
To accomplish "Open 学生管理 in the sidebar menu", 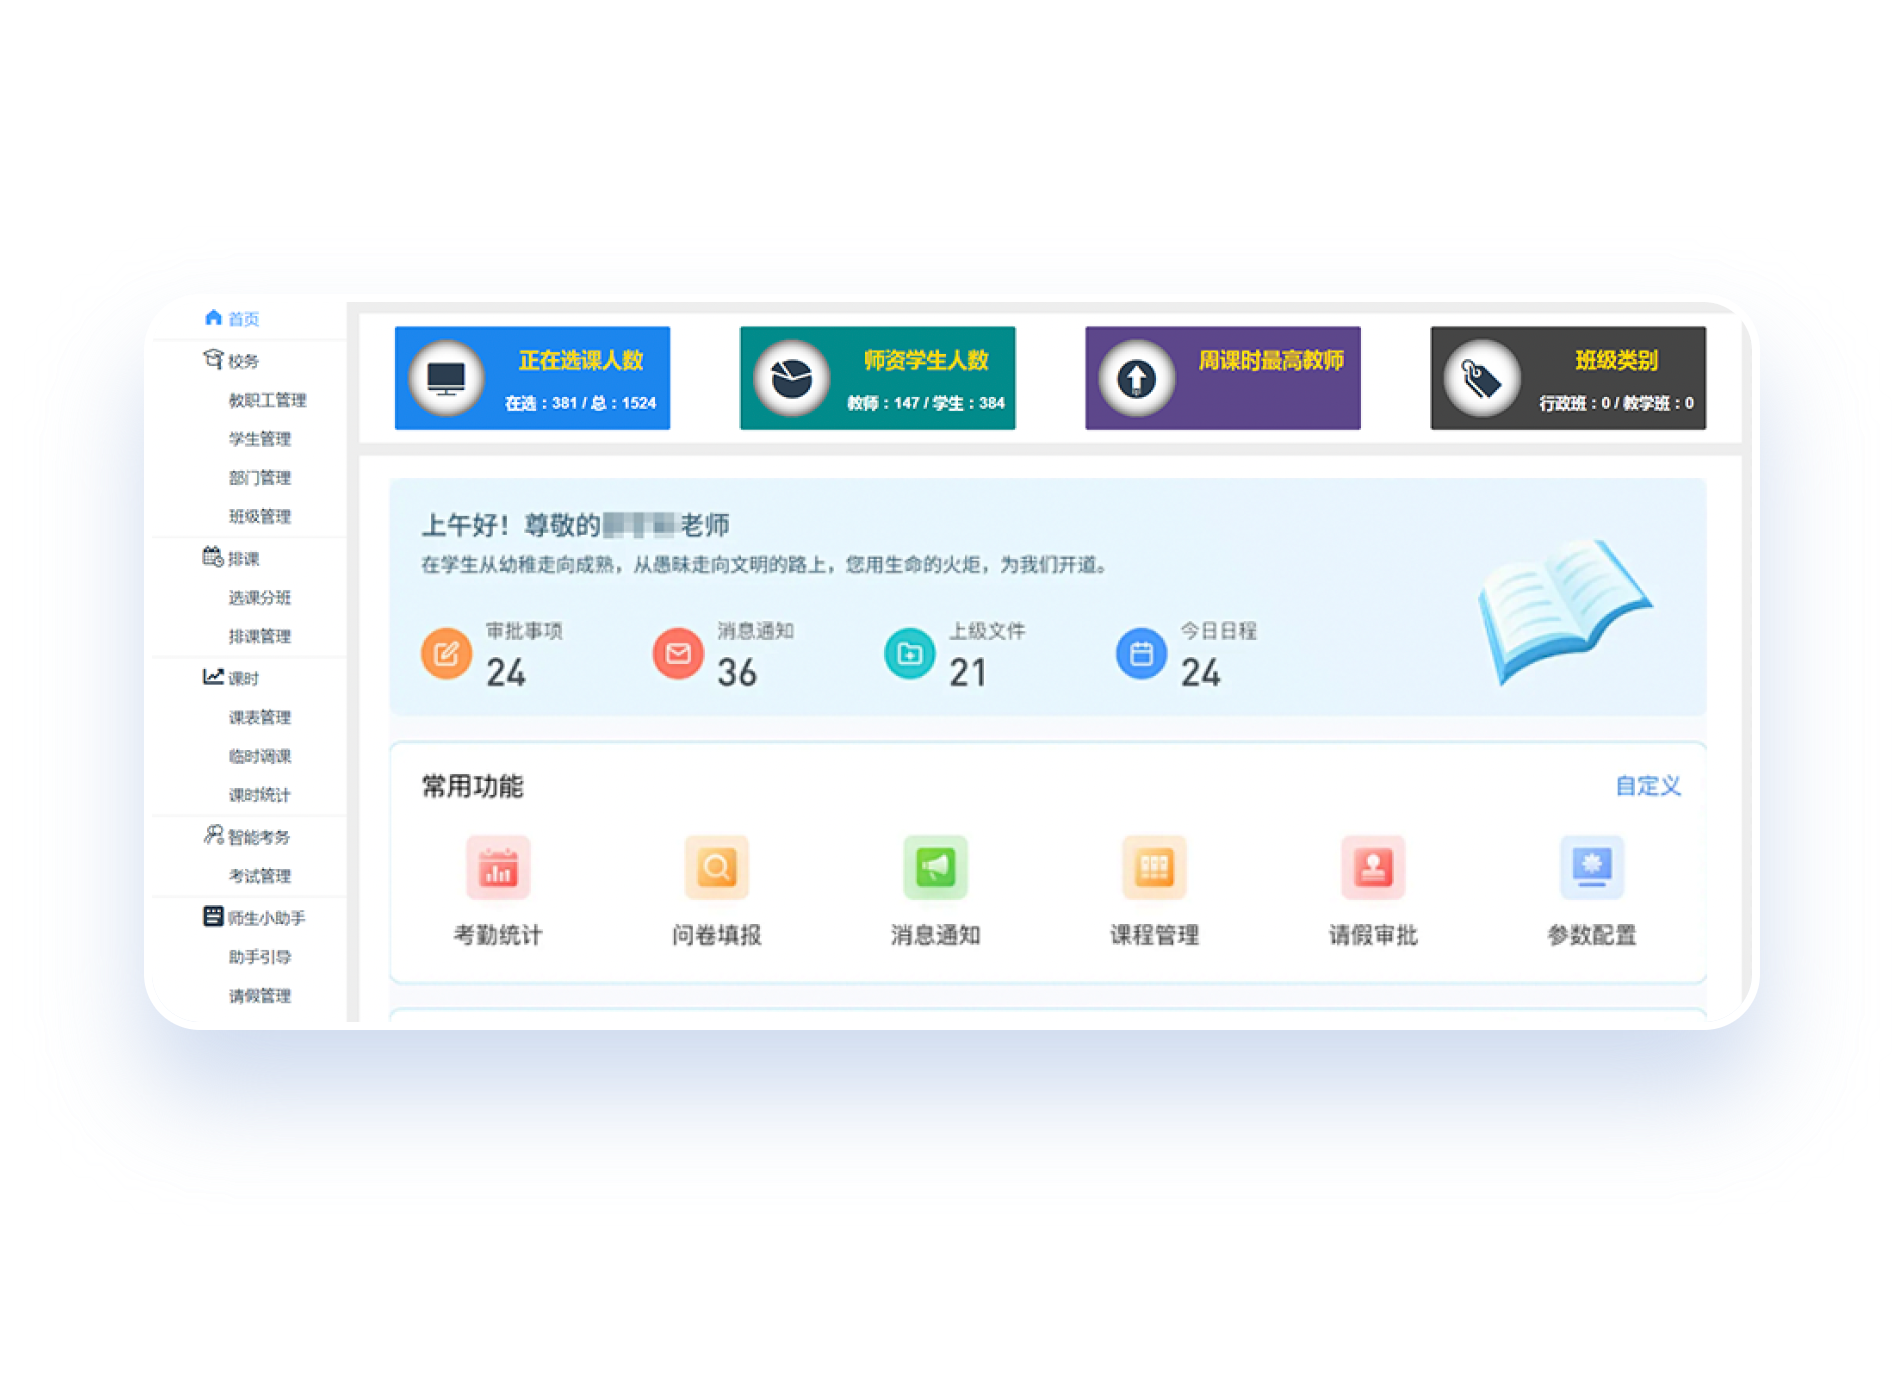I will tap(259, 439).
